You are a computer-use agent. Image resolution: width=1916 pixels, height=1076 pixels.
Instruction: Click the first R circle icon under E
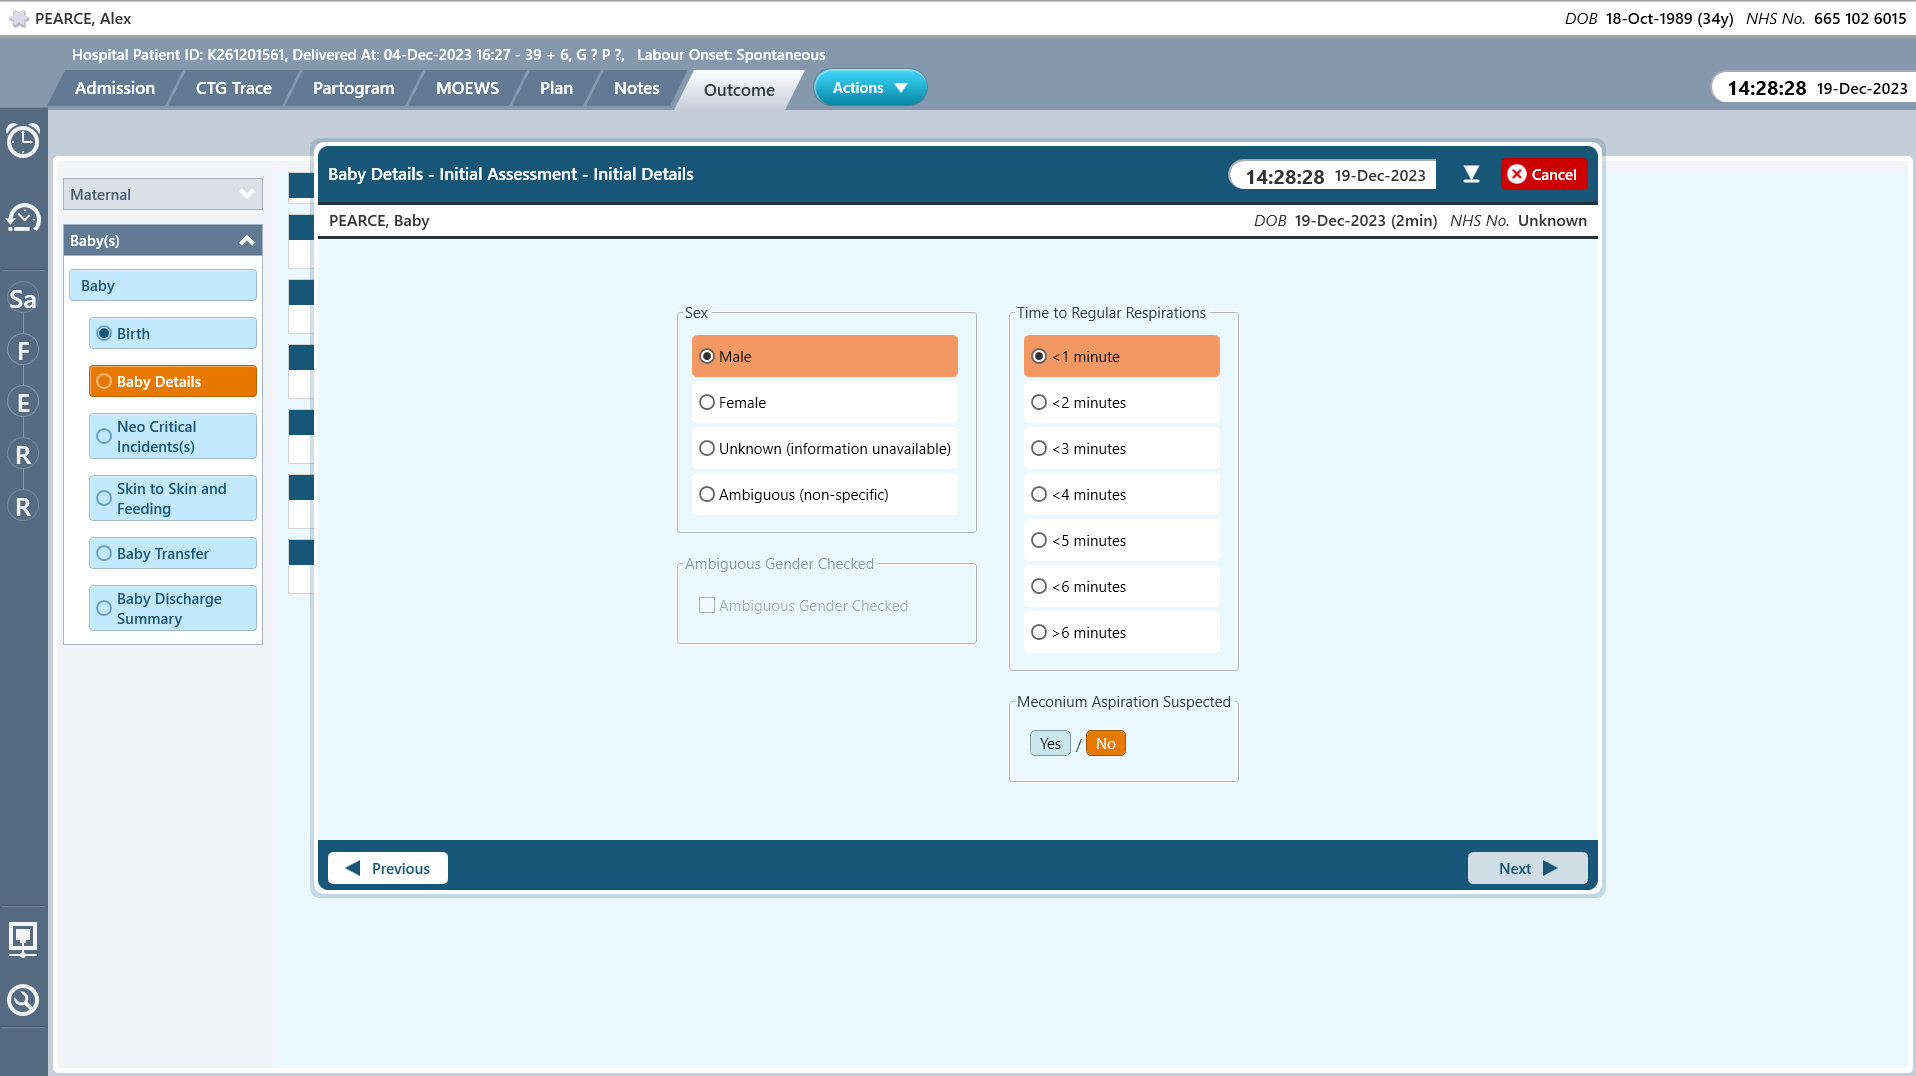pyautogui.click(x=23, y=455)
